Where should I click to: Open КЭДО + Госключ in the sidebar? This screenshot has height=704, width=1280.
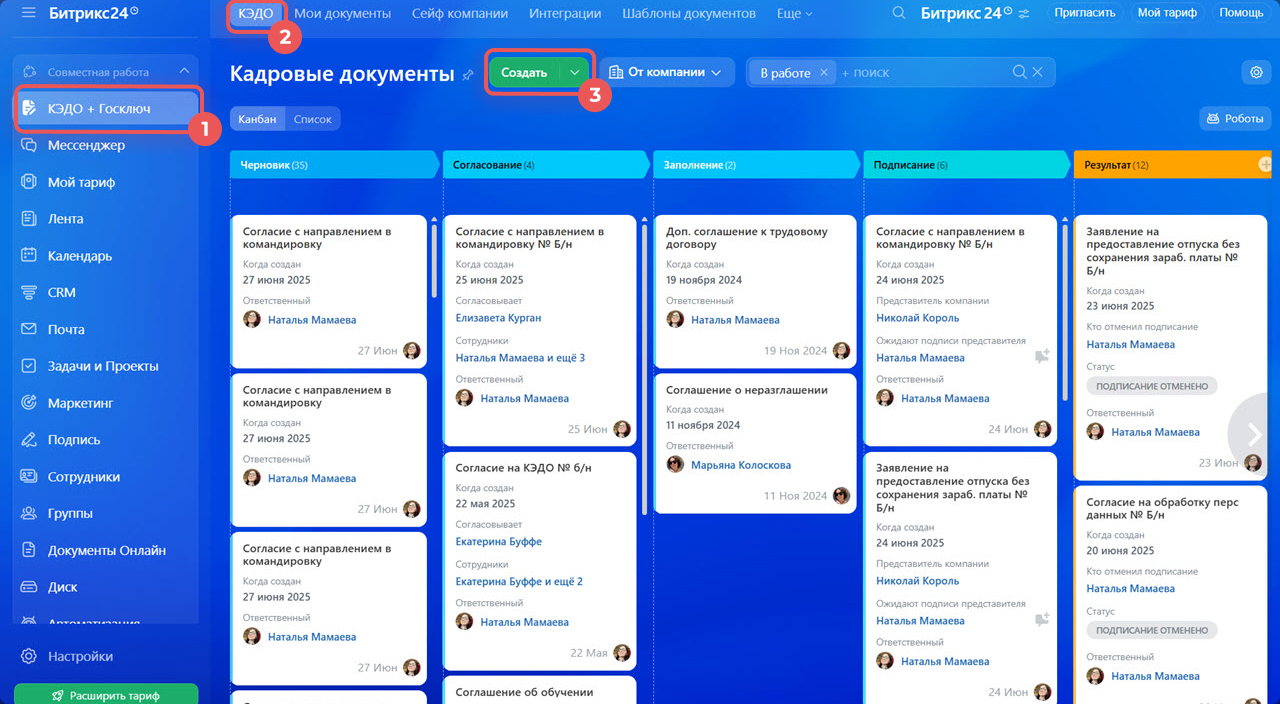point(107,108)
